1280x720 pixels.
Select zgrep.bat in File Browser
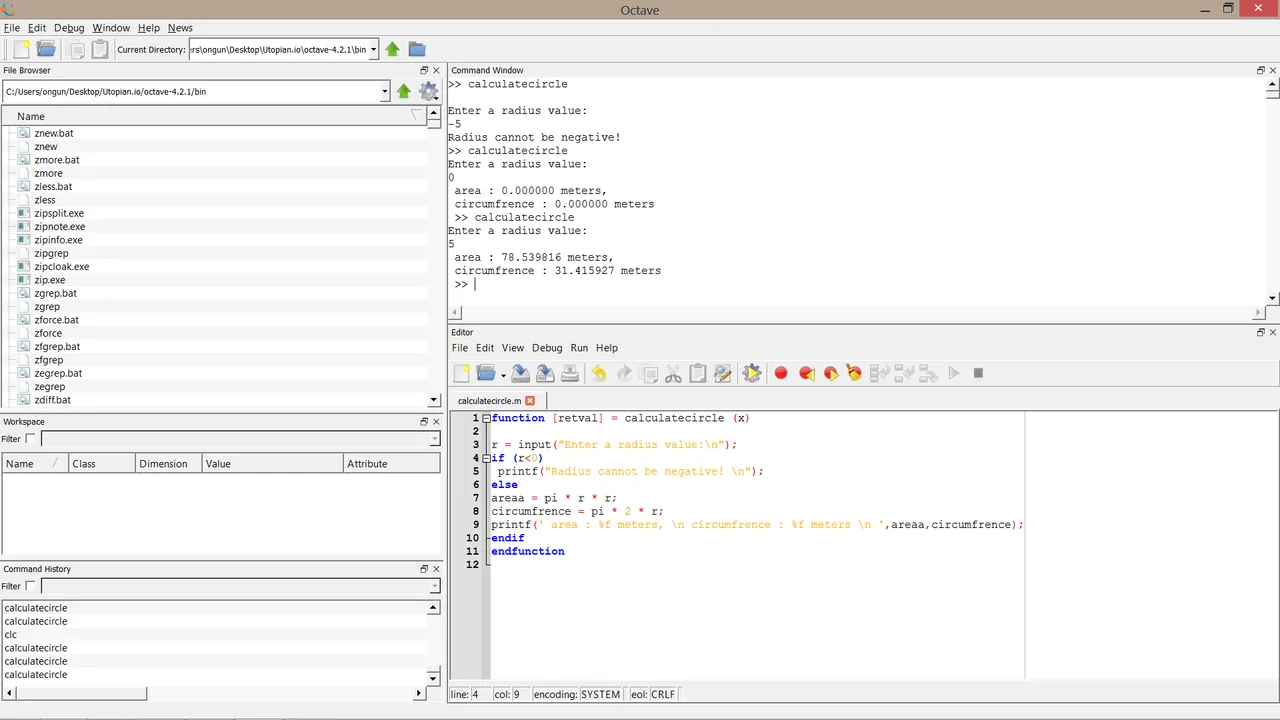click(x=56, y=293)
